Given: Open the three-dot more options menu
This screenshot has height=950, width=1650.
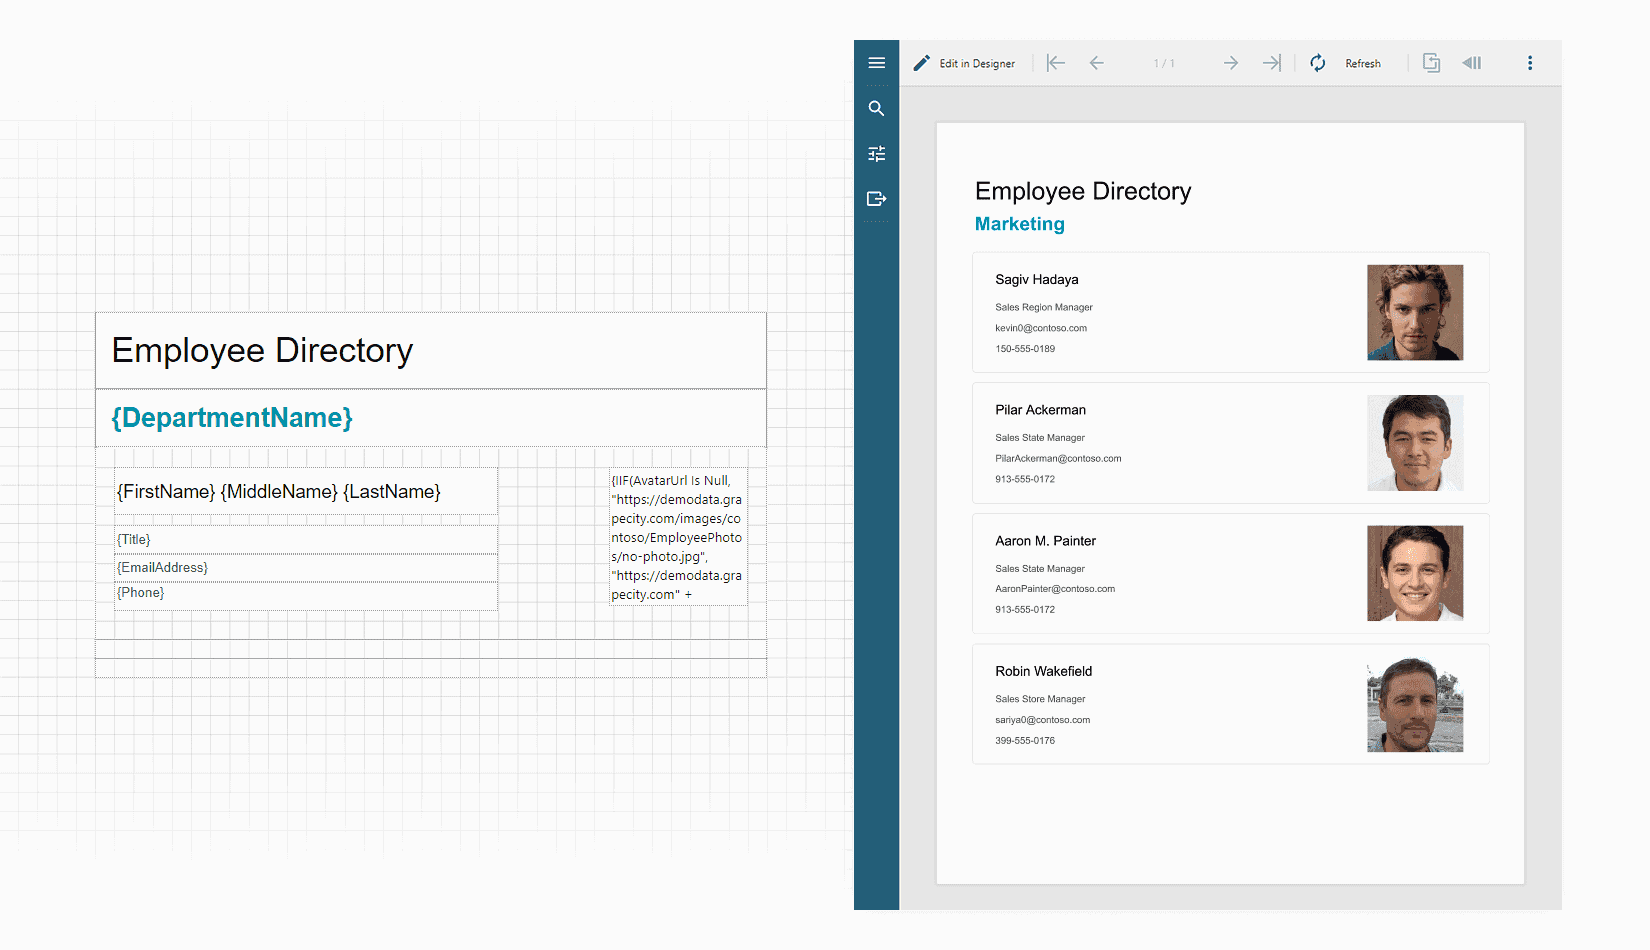Looking at the screenshot, I should 1530,63.
